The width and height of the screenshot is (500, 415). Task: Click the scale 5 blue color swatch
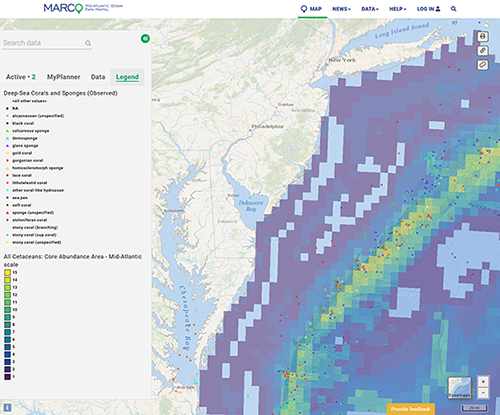[x=7, y=347]
